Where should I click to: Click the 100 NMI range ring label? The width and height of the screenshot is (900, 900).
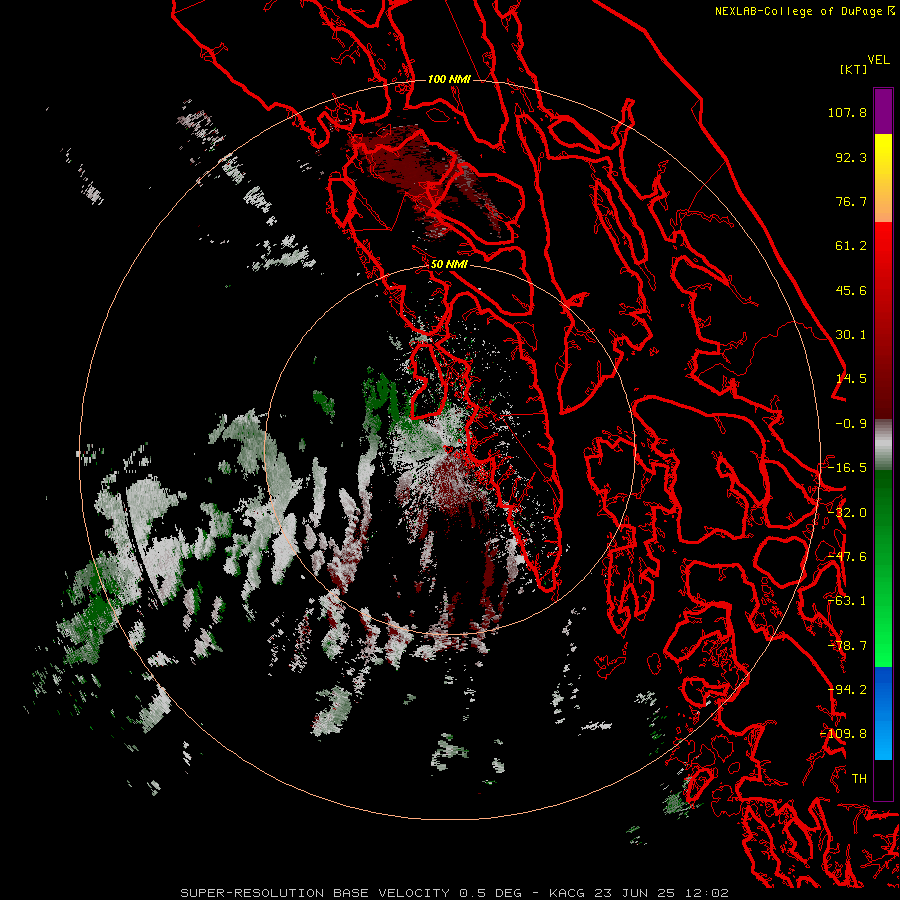click(449, 79)
